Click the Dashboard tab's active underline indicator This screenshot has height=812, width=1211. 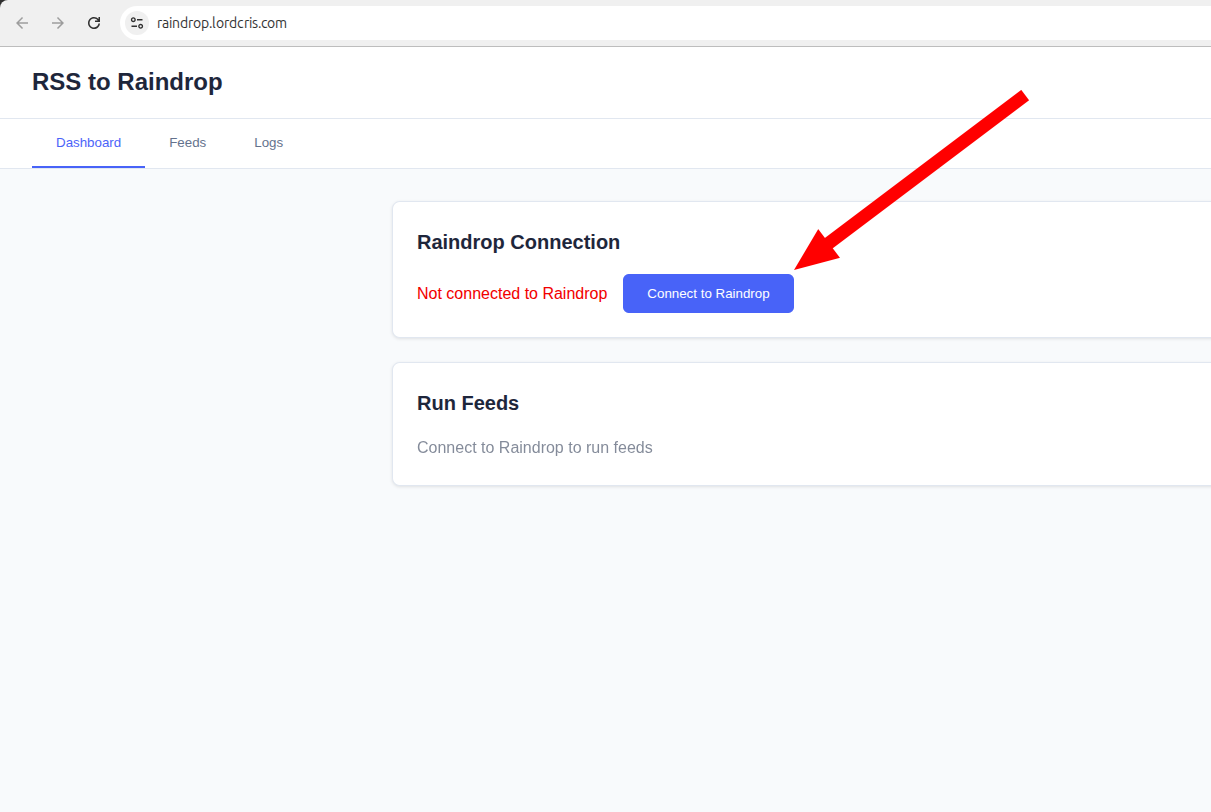[88, 166]
